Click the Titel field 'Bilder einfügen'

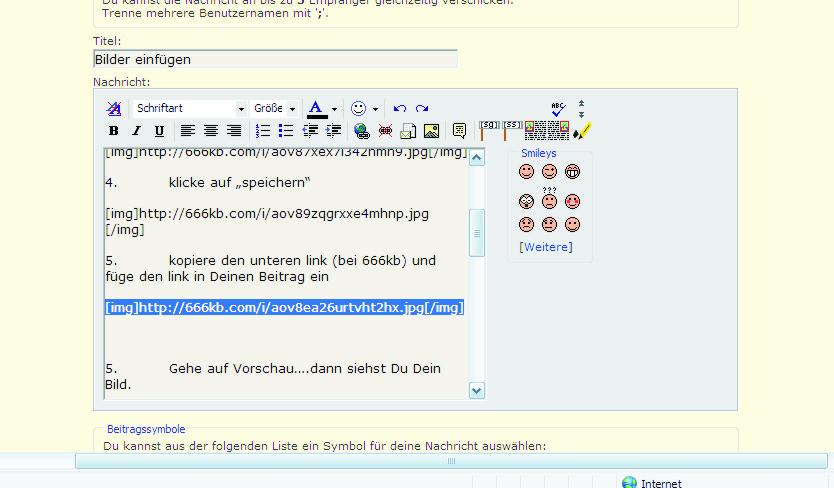tap(275, 59)
